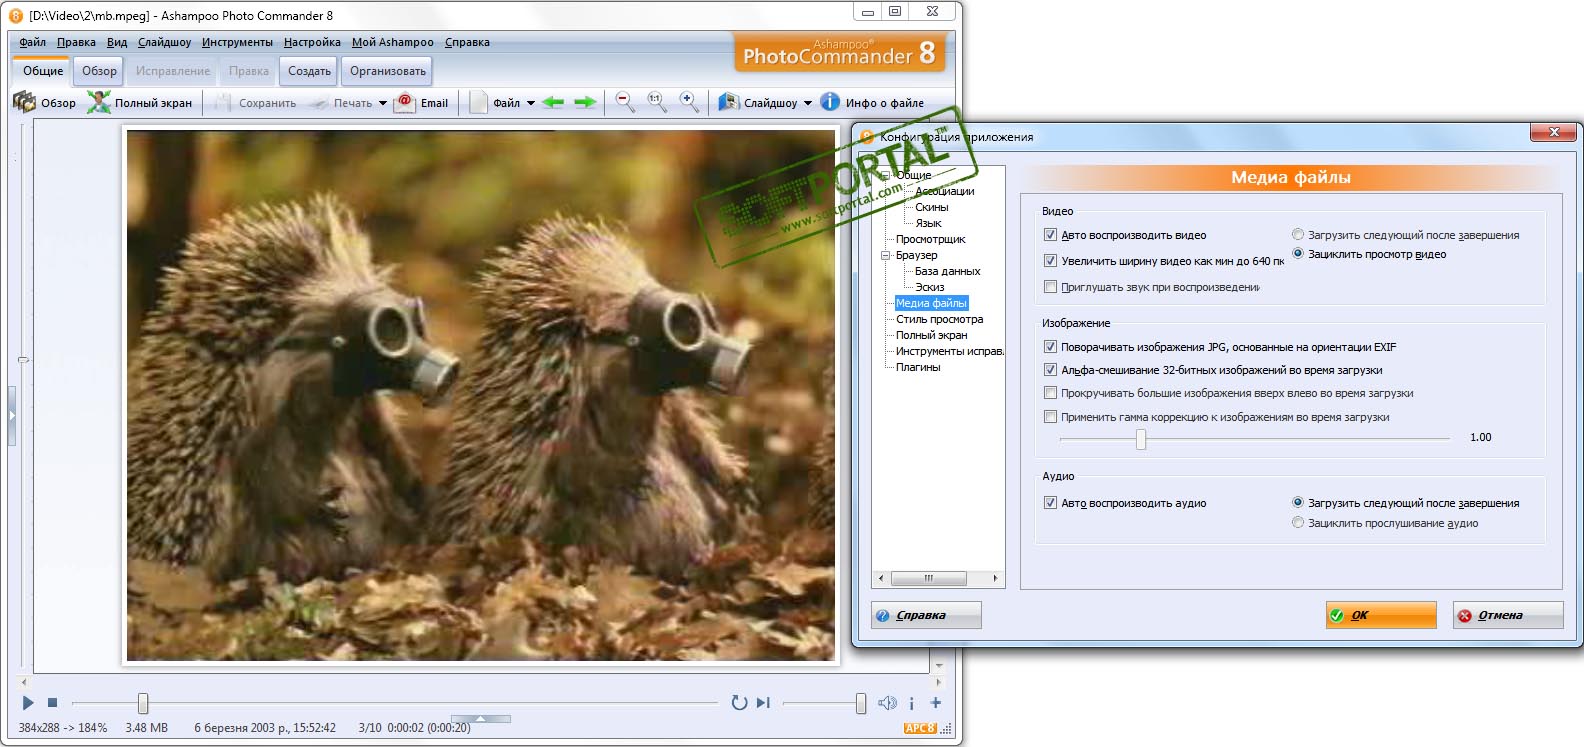The width and height of the screenshot is (1584, 747).
Task: Switch to the Организовать tab
Action: (387, 71)
